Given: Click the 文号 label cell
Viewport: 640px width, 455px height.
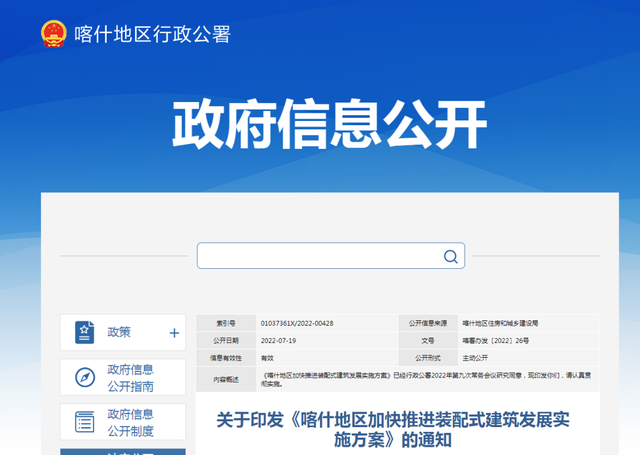Looking at the screenshot, I should (428, 340).
